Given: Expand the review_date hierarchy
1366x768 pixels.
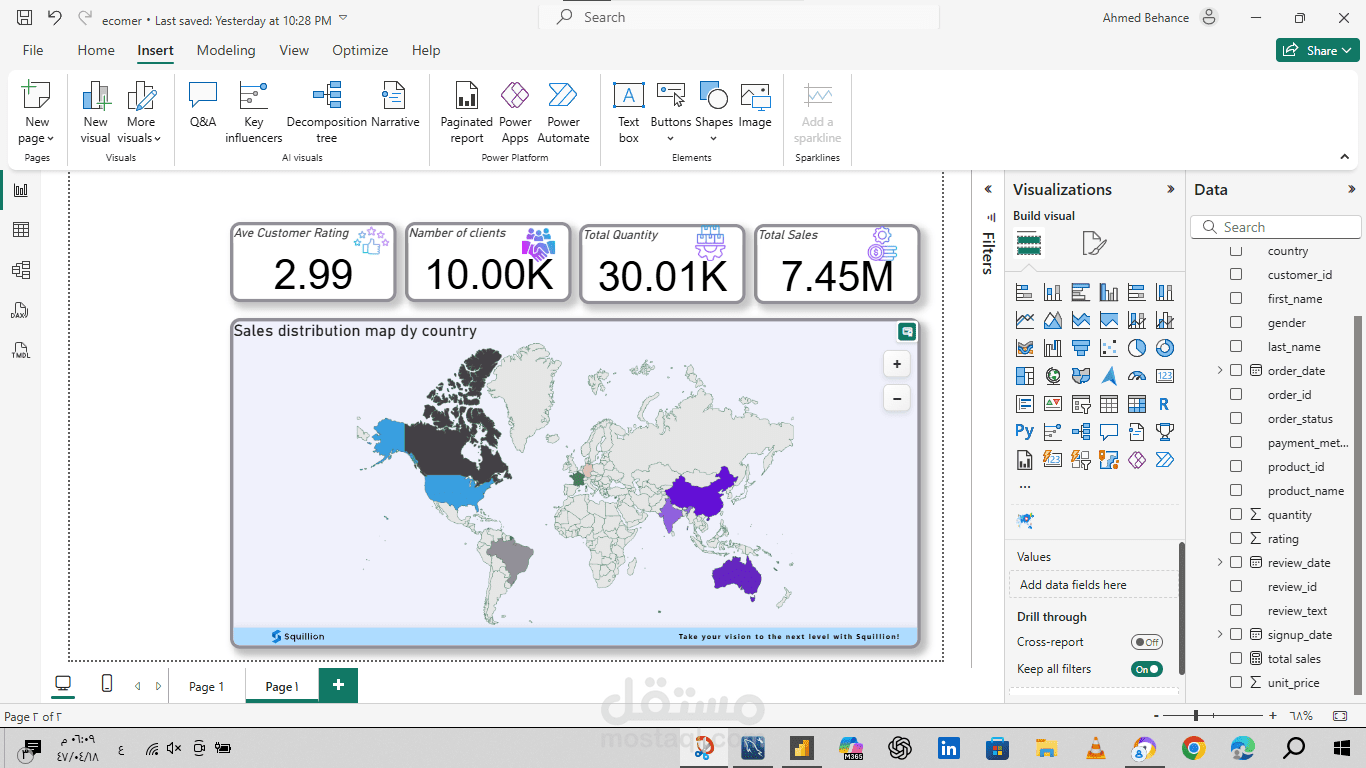Looking at the screenshot, I should [x=1220, y=563].
